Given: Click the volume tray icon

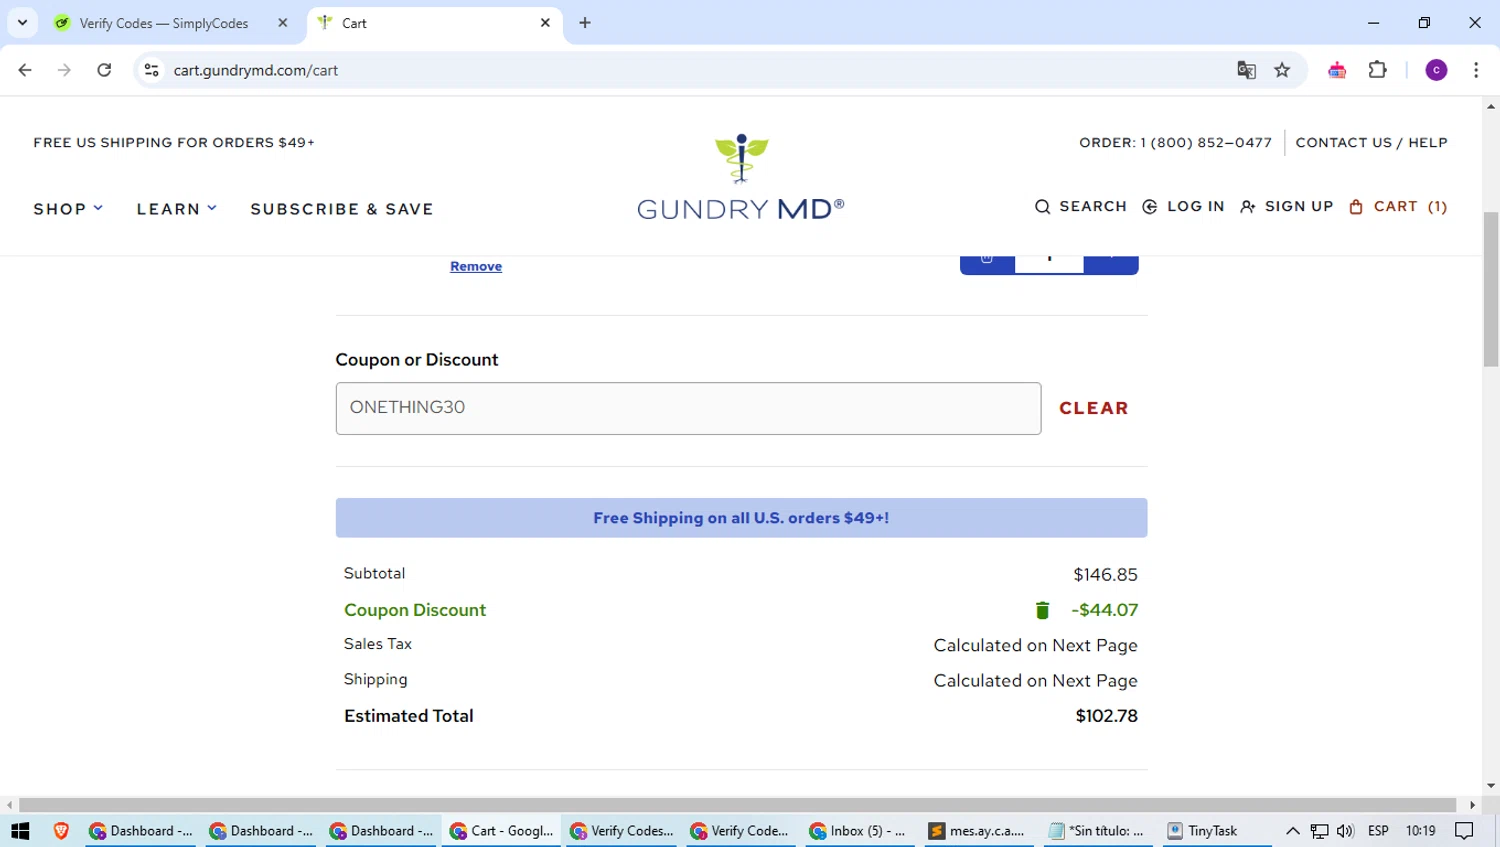Looking at the screenshot, I should point(1345,831).
